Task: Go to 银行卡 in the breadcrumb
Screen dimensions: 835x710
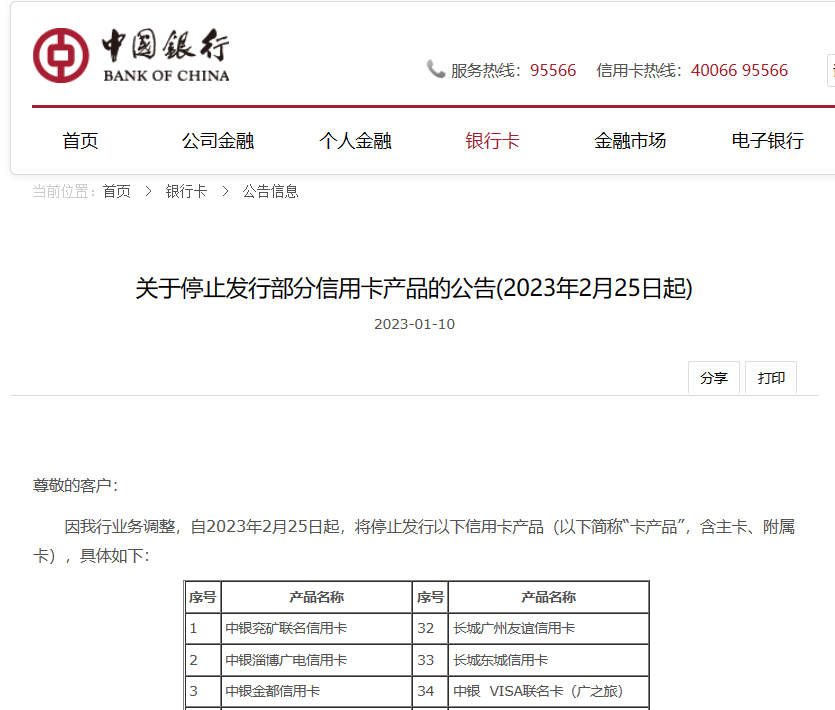Action: point(186,191)
